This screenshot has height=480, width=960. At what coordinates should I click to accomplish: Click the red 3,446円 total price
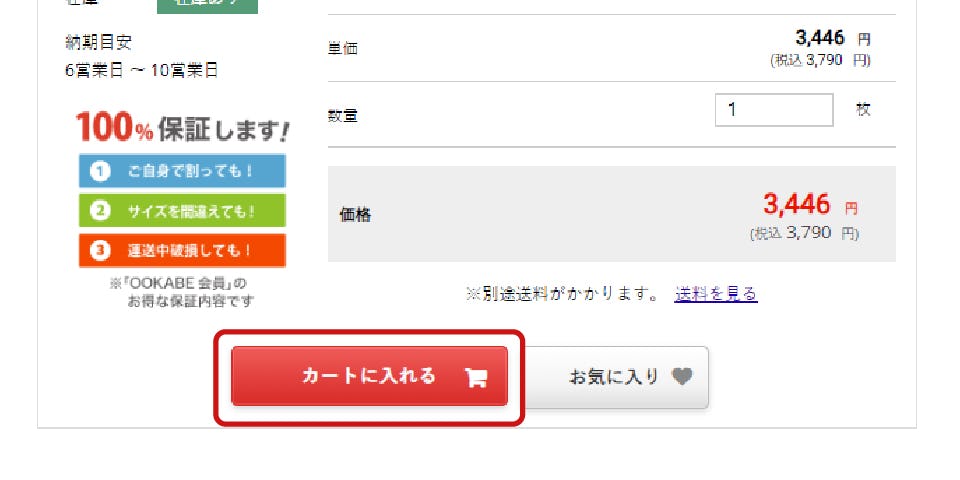(810, 205)
